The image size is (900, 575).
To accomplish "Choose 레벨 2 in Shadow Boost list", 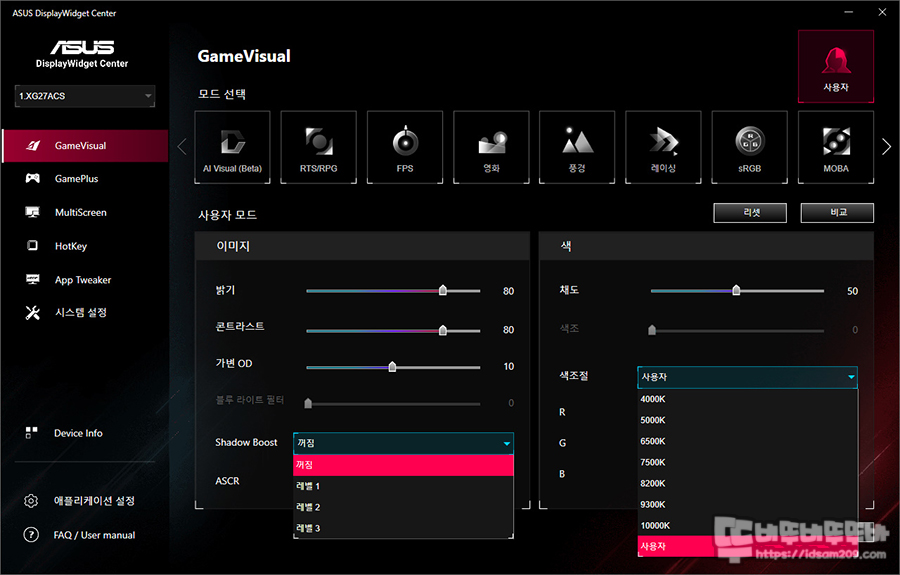I will [404, 508].
